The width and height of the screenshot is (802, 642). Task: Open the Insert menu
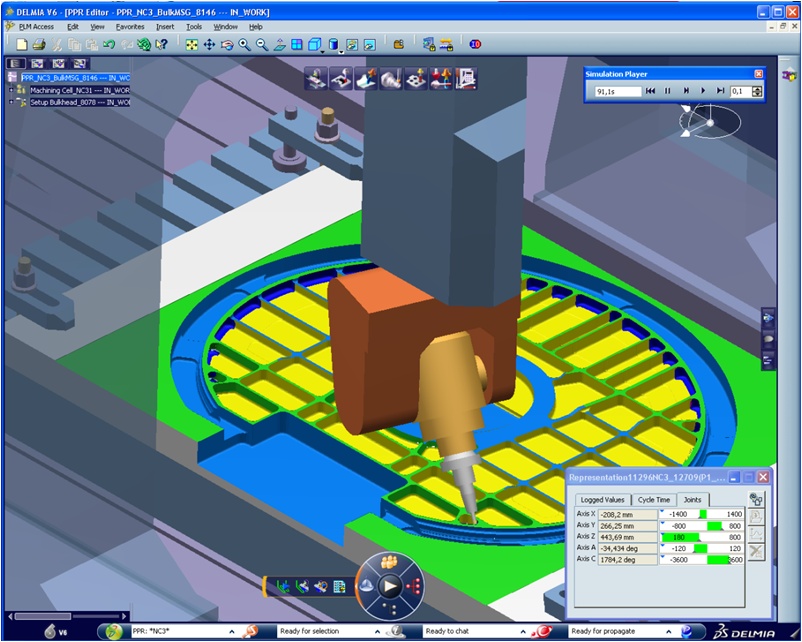165,27
